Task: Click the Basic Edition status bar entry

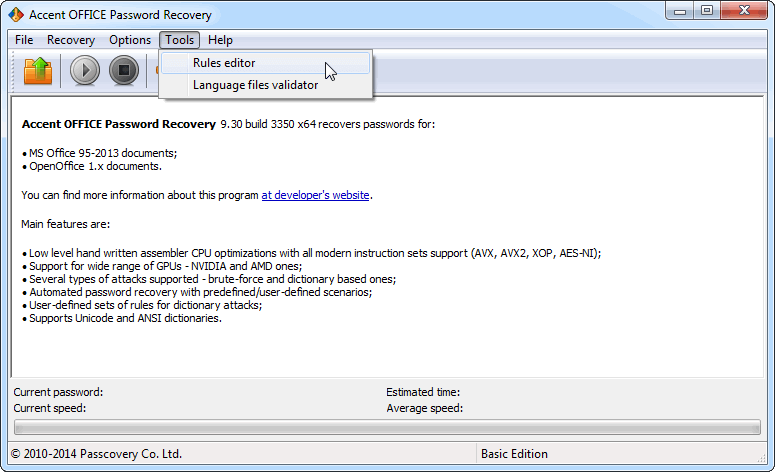Action: 514,454
